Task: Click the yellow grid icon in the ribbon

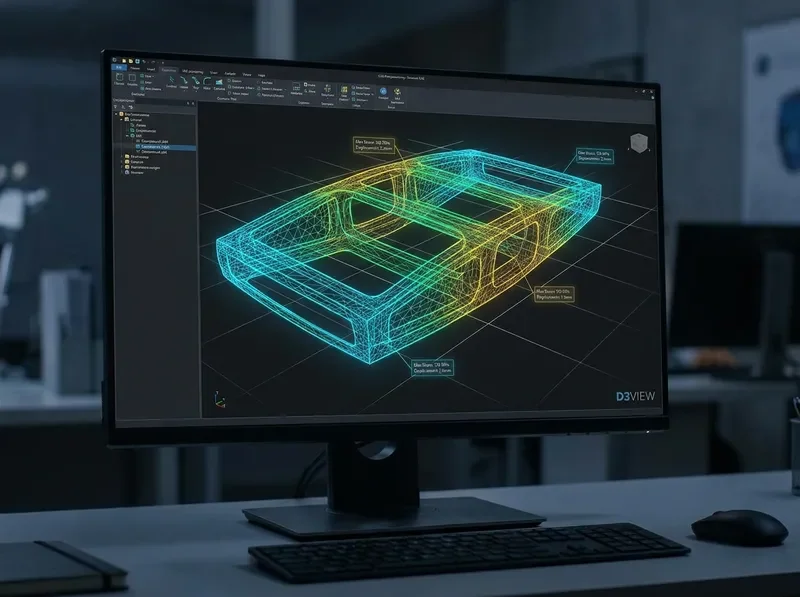Action: 344,90
